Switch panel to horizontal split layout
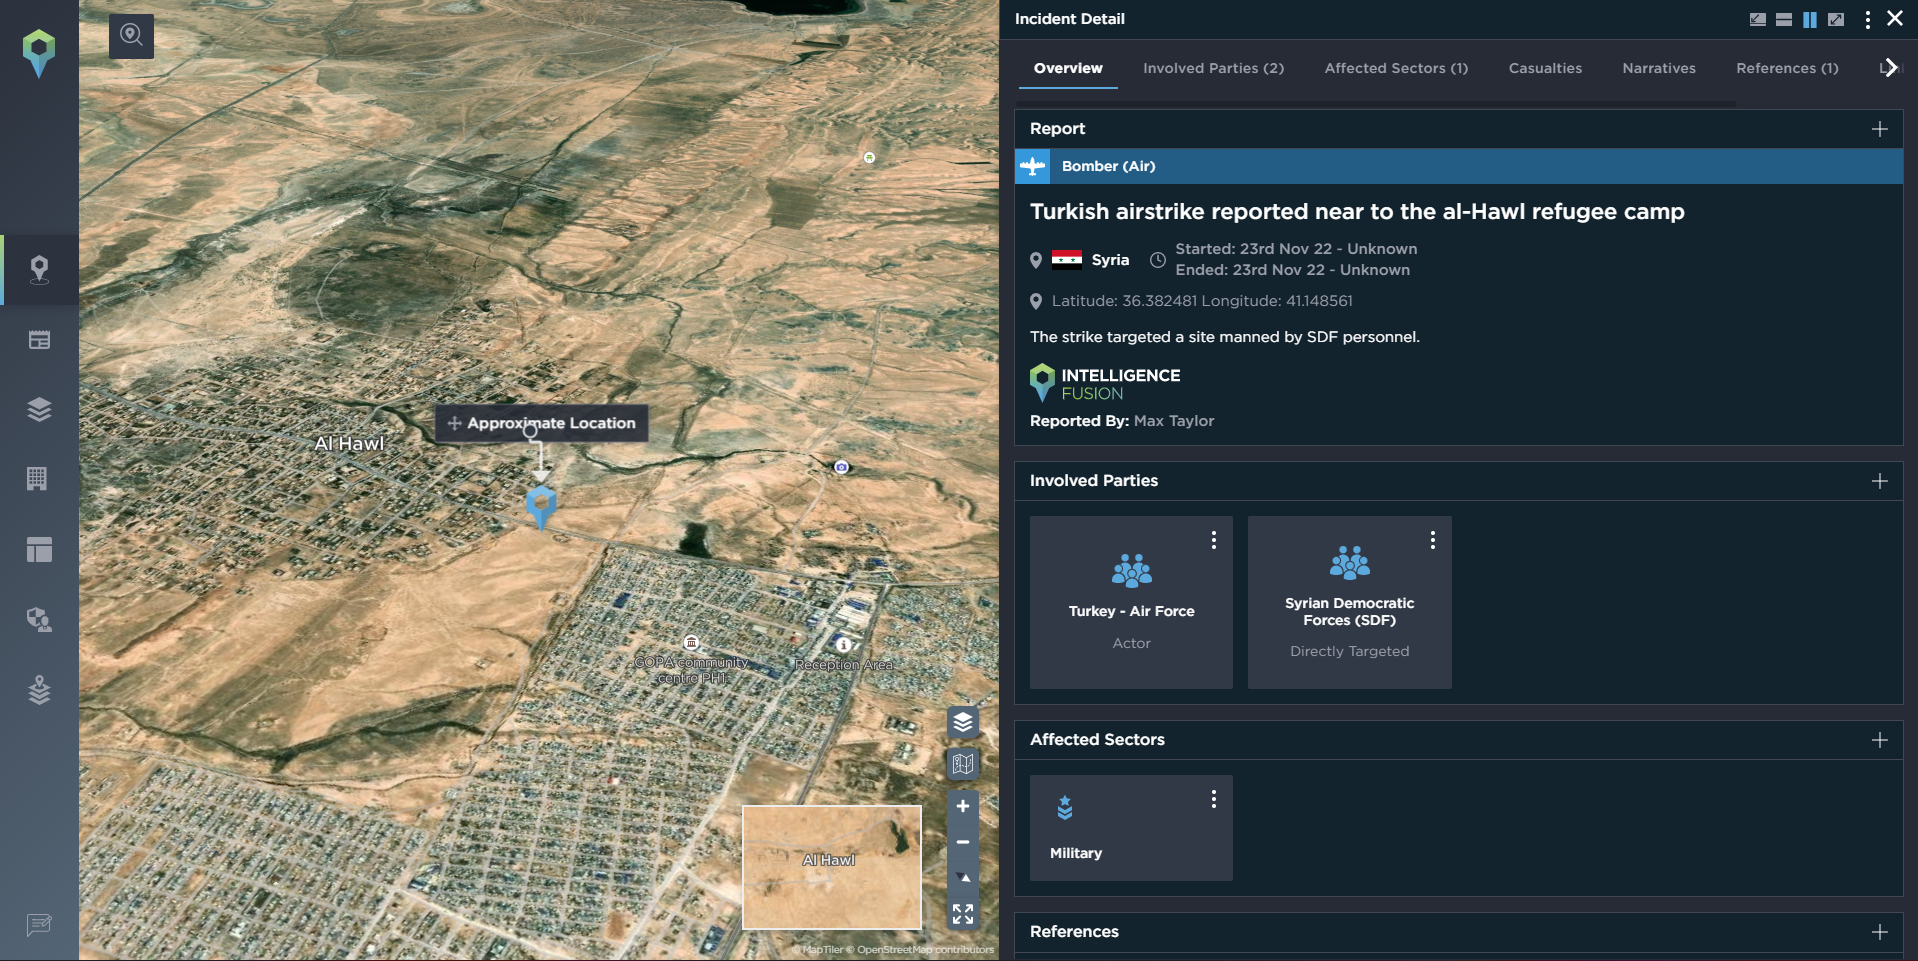The width and height of the screenshot is (1918, 961). point(1784,19)
